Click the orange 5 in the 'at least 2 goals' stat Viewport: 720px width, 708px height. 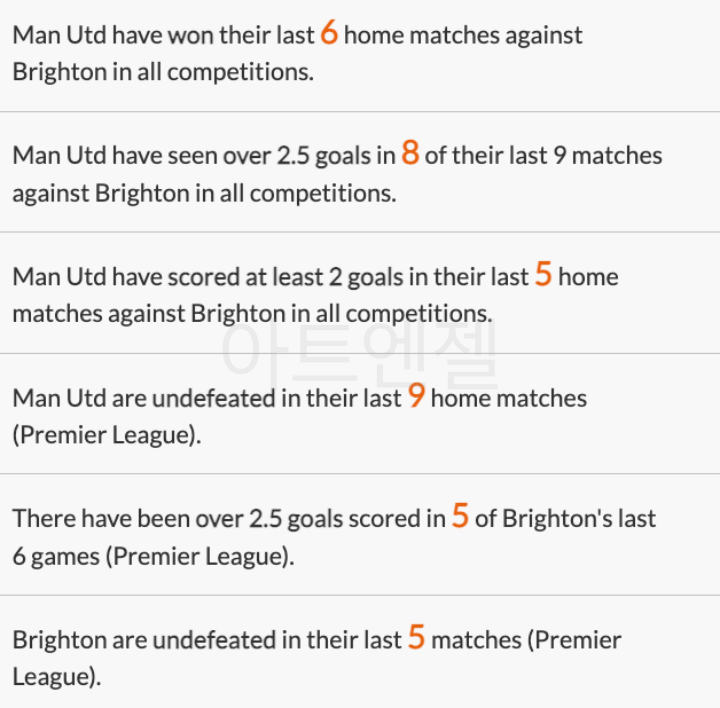tap(543, 275)
